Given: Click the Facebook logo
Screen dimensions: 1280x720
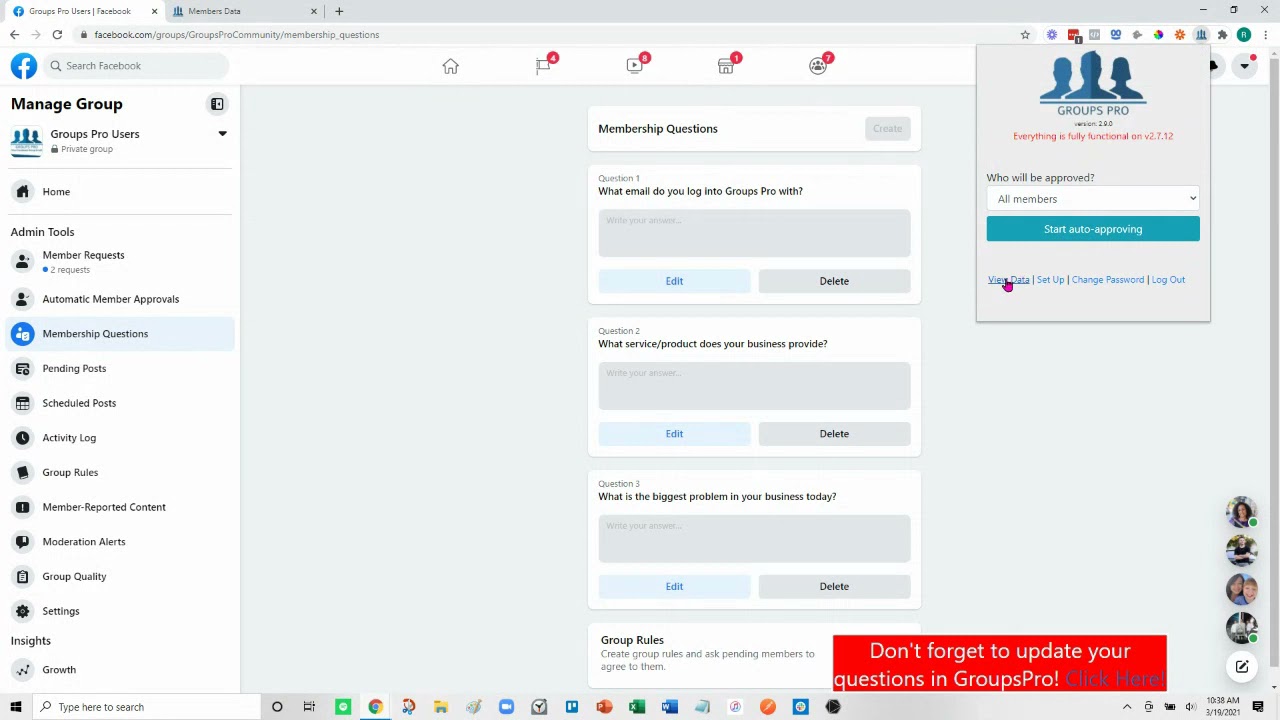Looking at the screenshot, I should coord(24,66).
